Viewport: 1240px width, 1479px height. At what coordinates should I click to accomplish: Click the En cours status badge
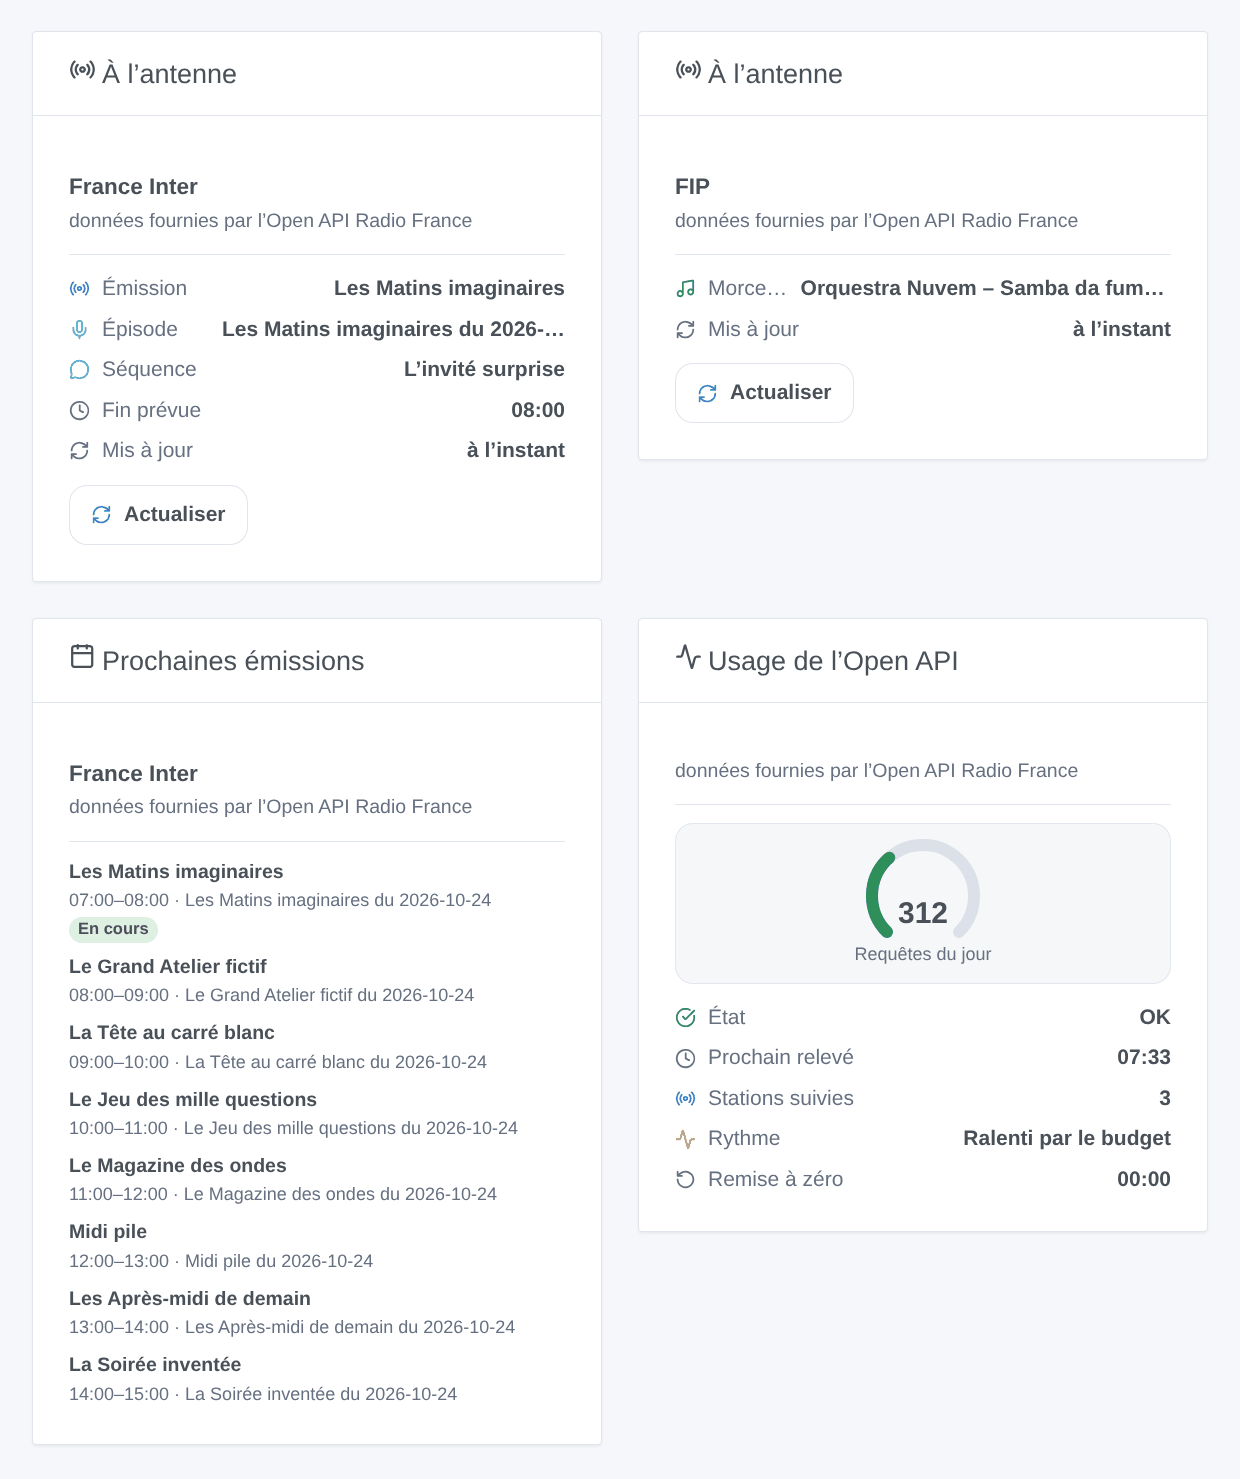113,929
